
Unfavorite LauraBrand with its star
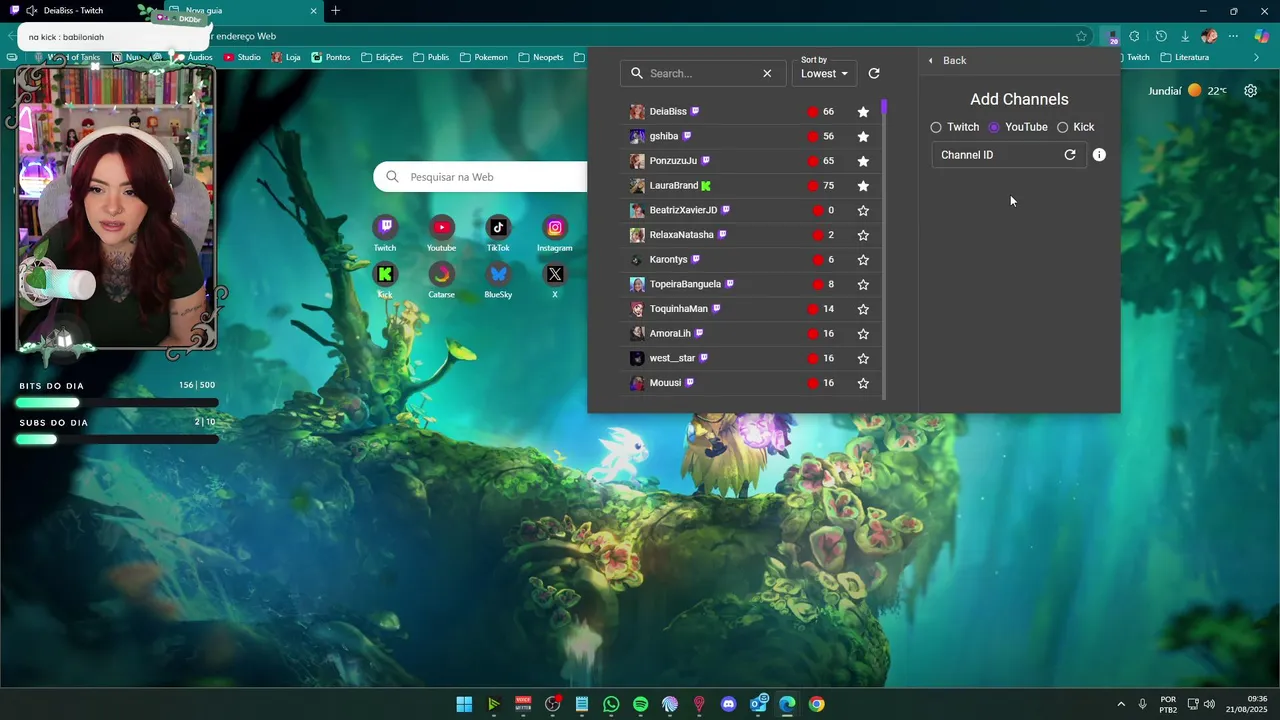863,186
